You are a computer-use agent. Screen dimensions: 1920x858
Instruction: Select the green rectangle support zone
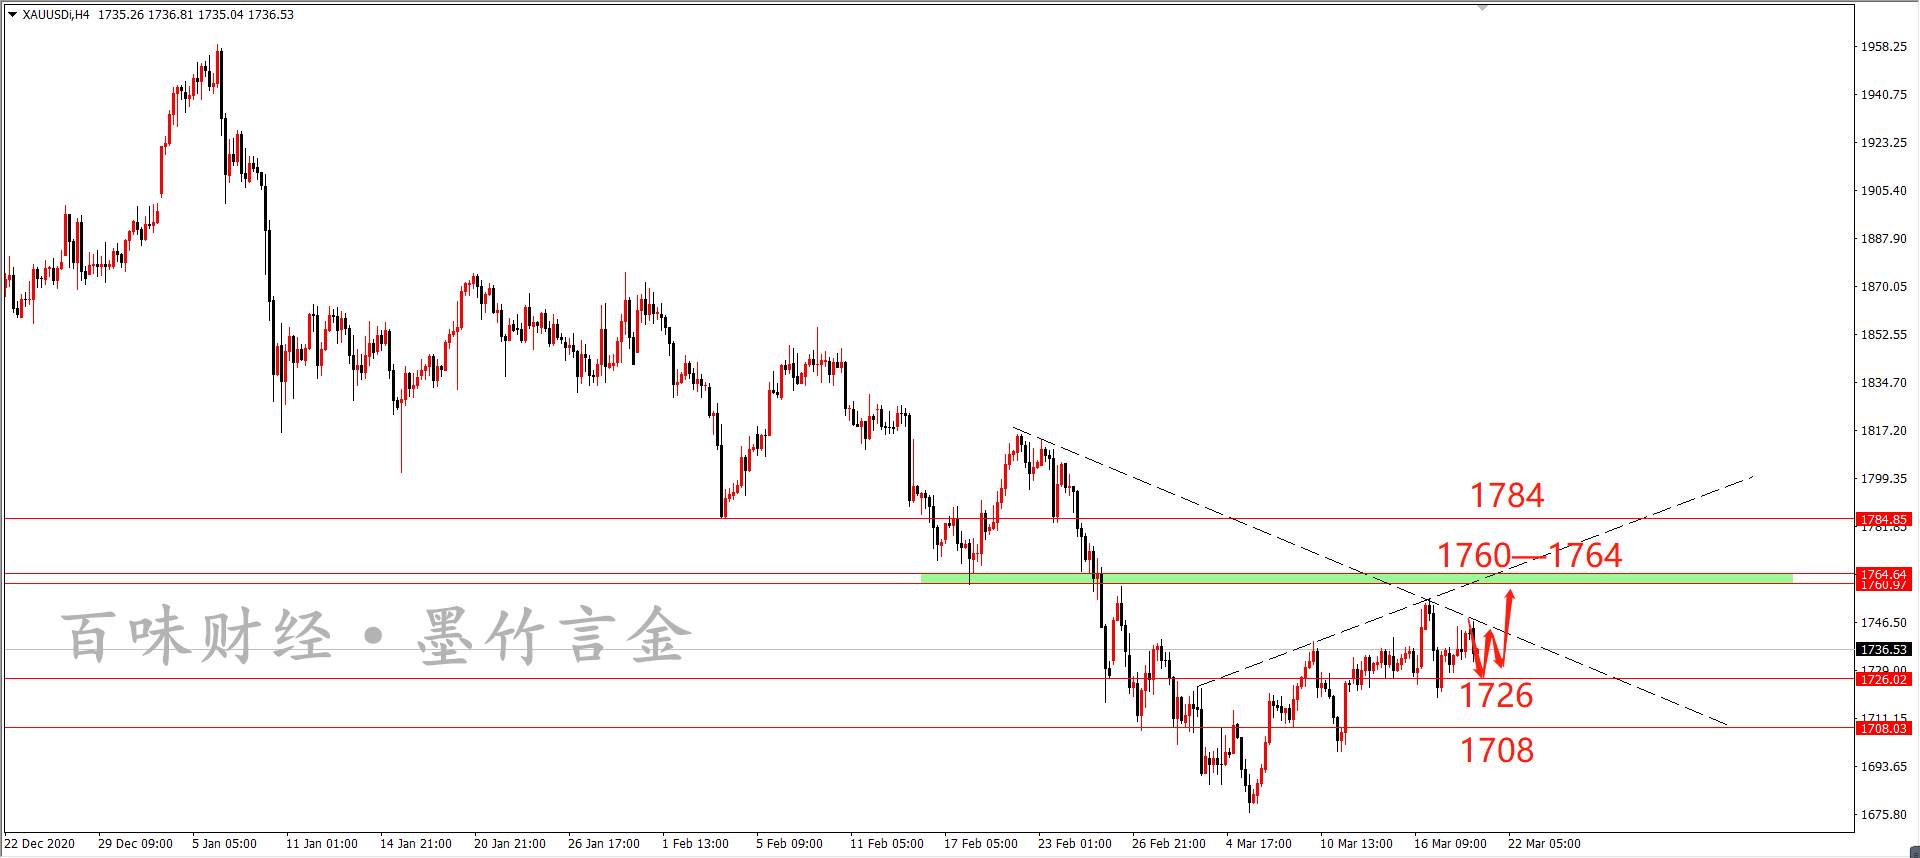pos(1356,578)
